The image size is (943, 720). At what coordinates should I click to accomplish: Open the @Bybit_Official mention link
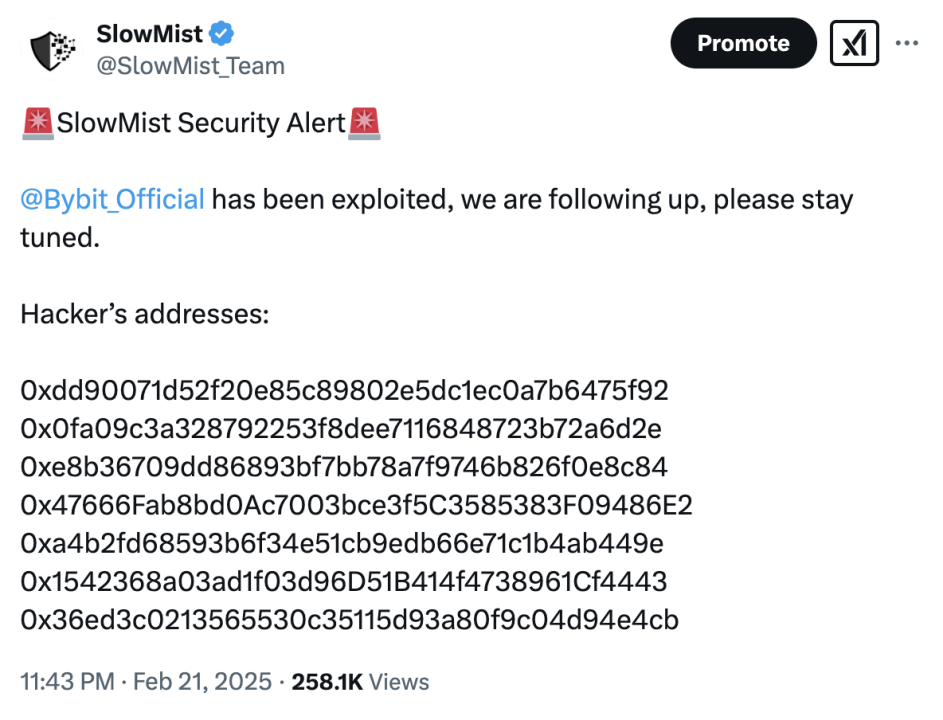[x=112, y=199]
